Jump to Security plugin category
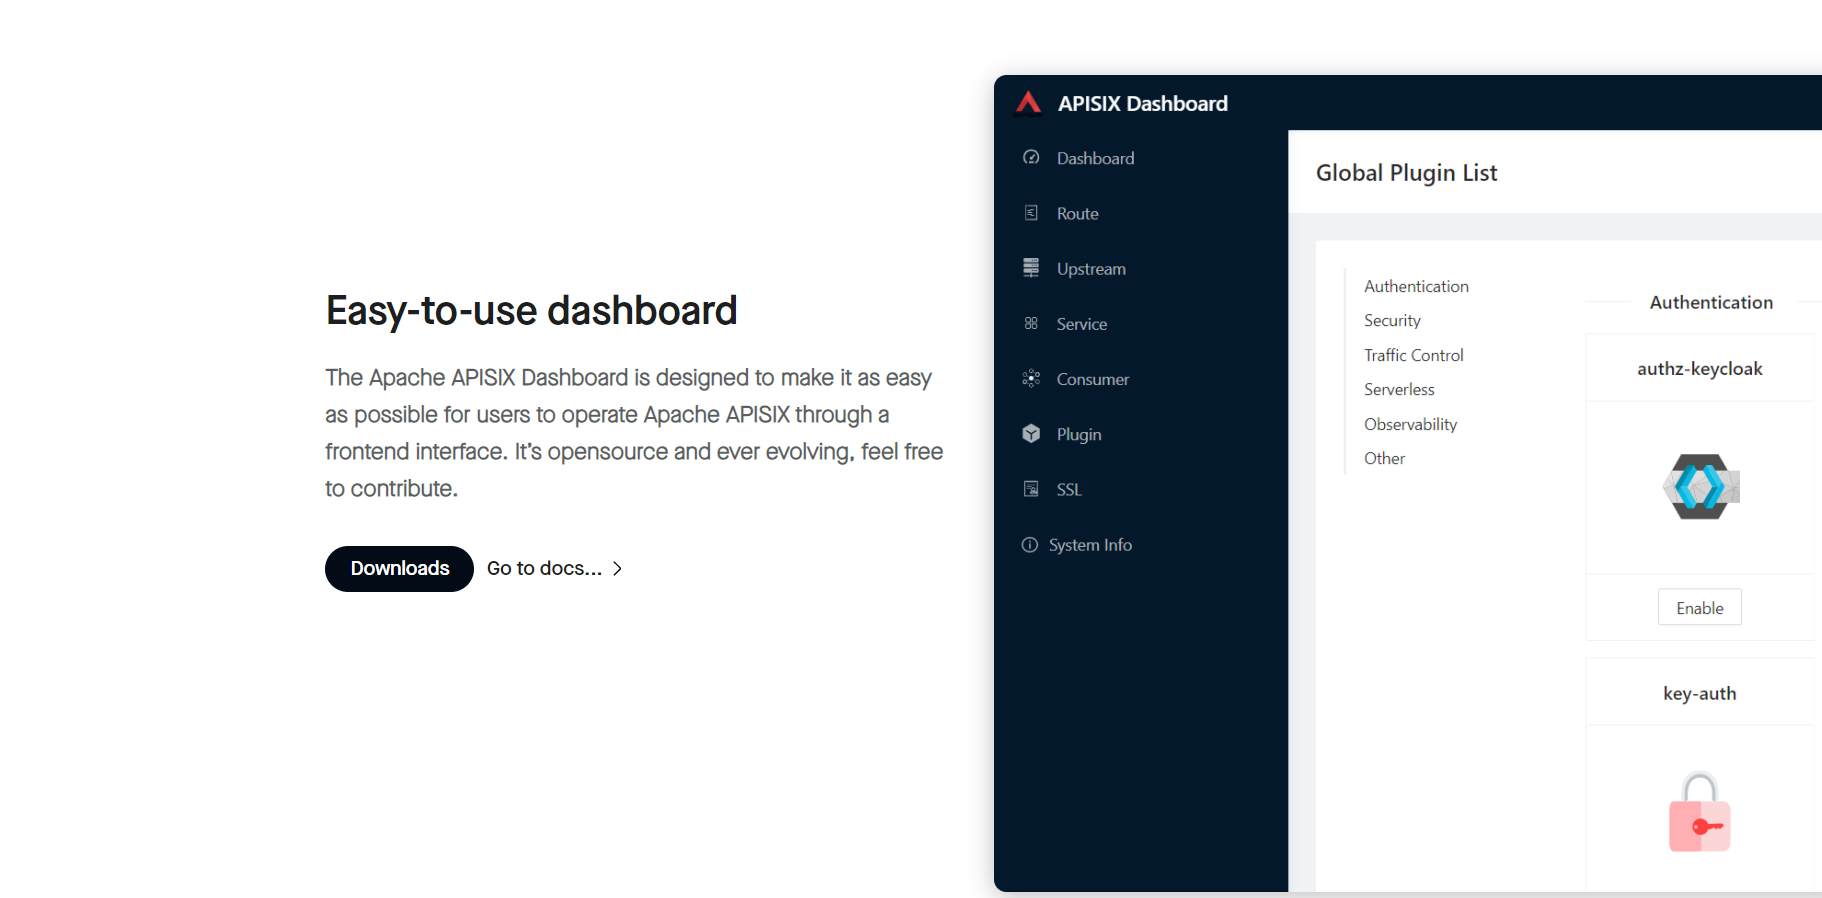The width and height of the screenshot is (1822, 898). (x=1392, y=320)
